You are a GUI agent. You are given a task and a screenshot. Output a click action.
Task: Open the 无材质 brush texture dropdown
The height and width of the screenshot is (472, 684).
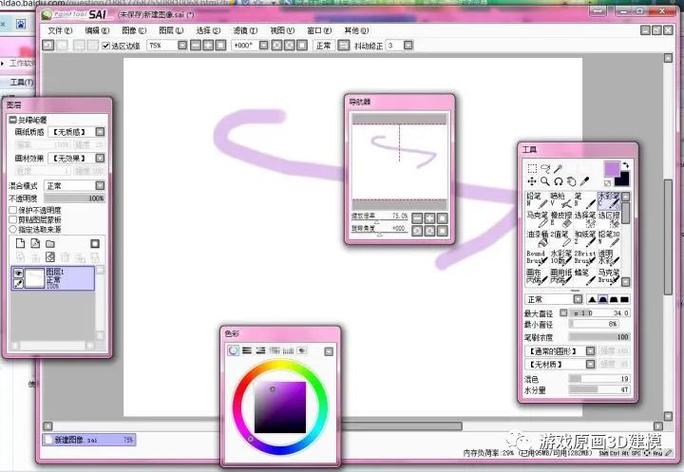tap(590, 364)
